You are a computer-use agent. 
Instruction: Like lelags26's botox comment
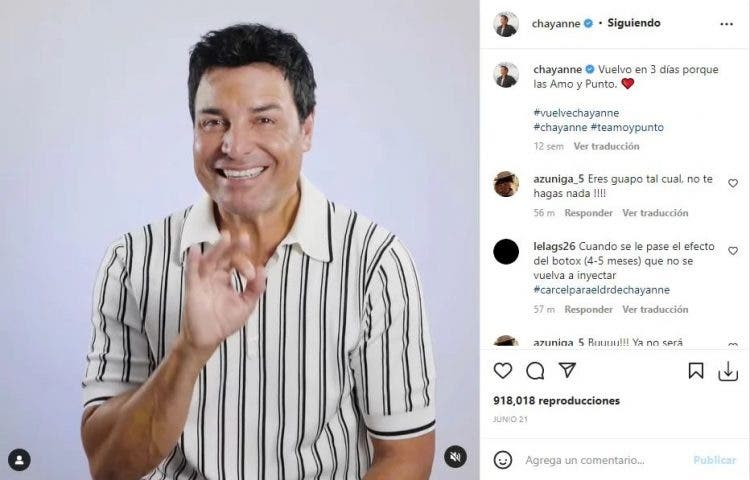point(733,251)
